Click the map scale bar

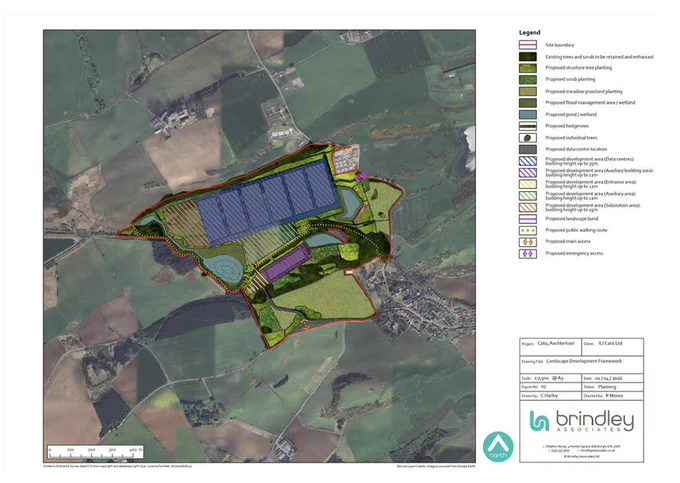click(x=95, y=452)
